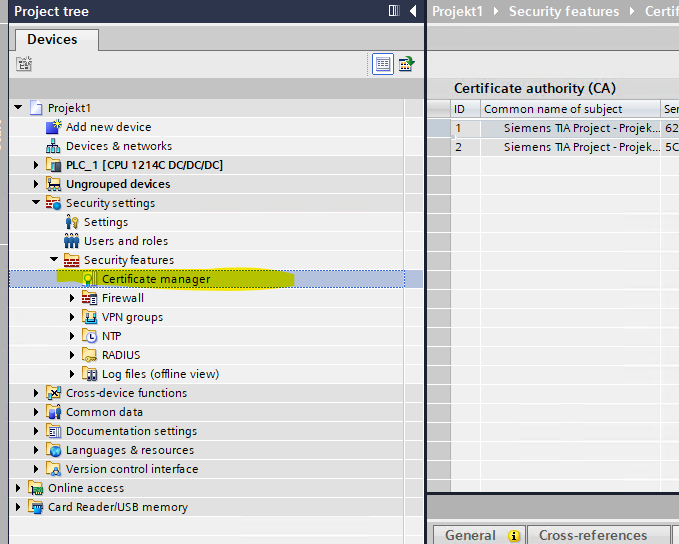Open the Cross-references tab
This screenshot has width=679, height=544.
coord(592,535)
